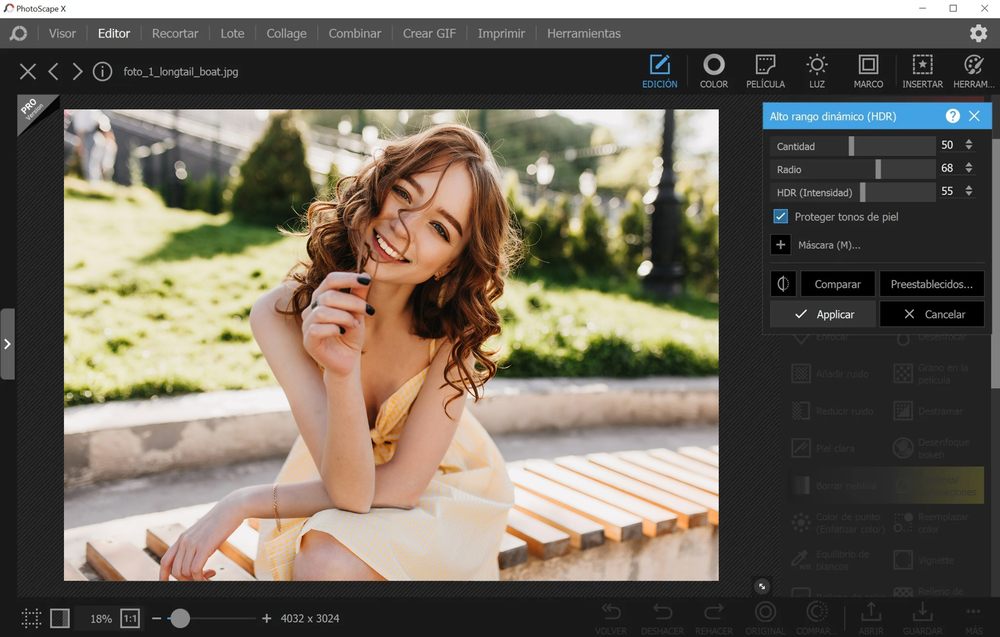Expand the Máscara (M) option
Image resolution: width=1000 pixels, height=637 pixels.
coord(781,245)
